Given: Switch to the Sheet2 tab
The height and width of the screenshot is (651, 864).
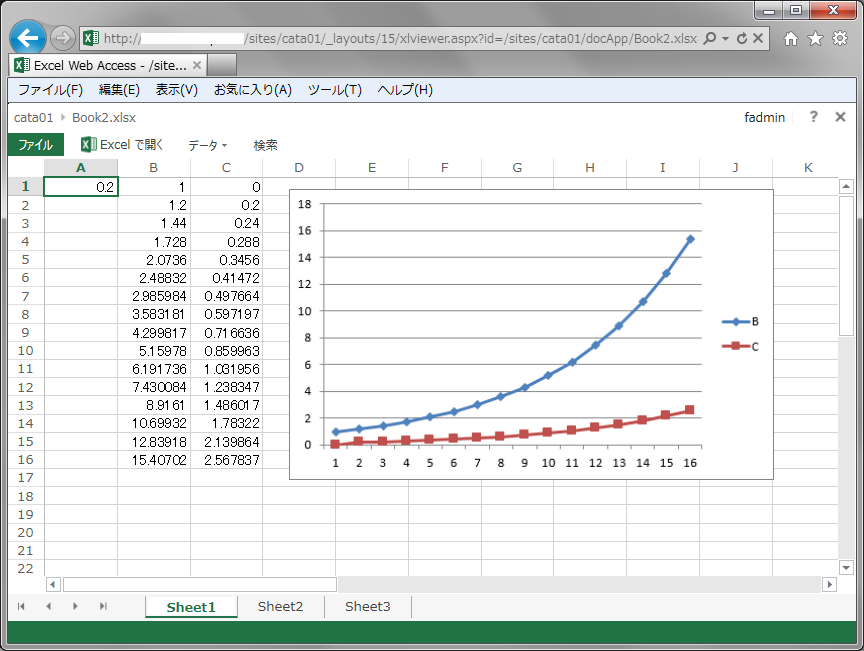Looking at the screenshot, I should click(x=280, y=607).
